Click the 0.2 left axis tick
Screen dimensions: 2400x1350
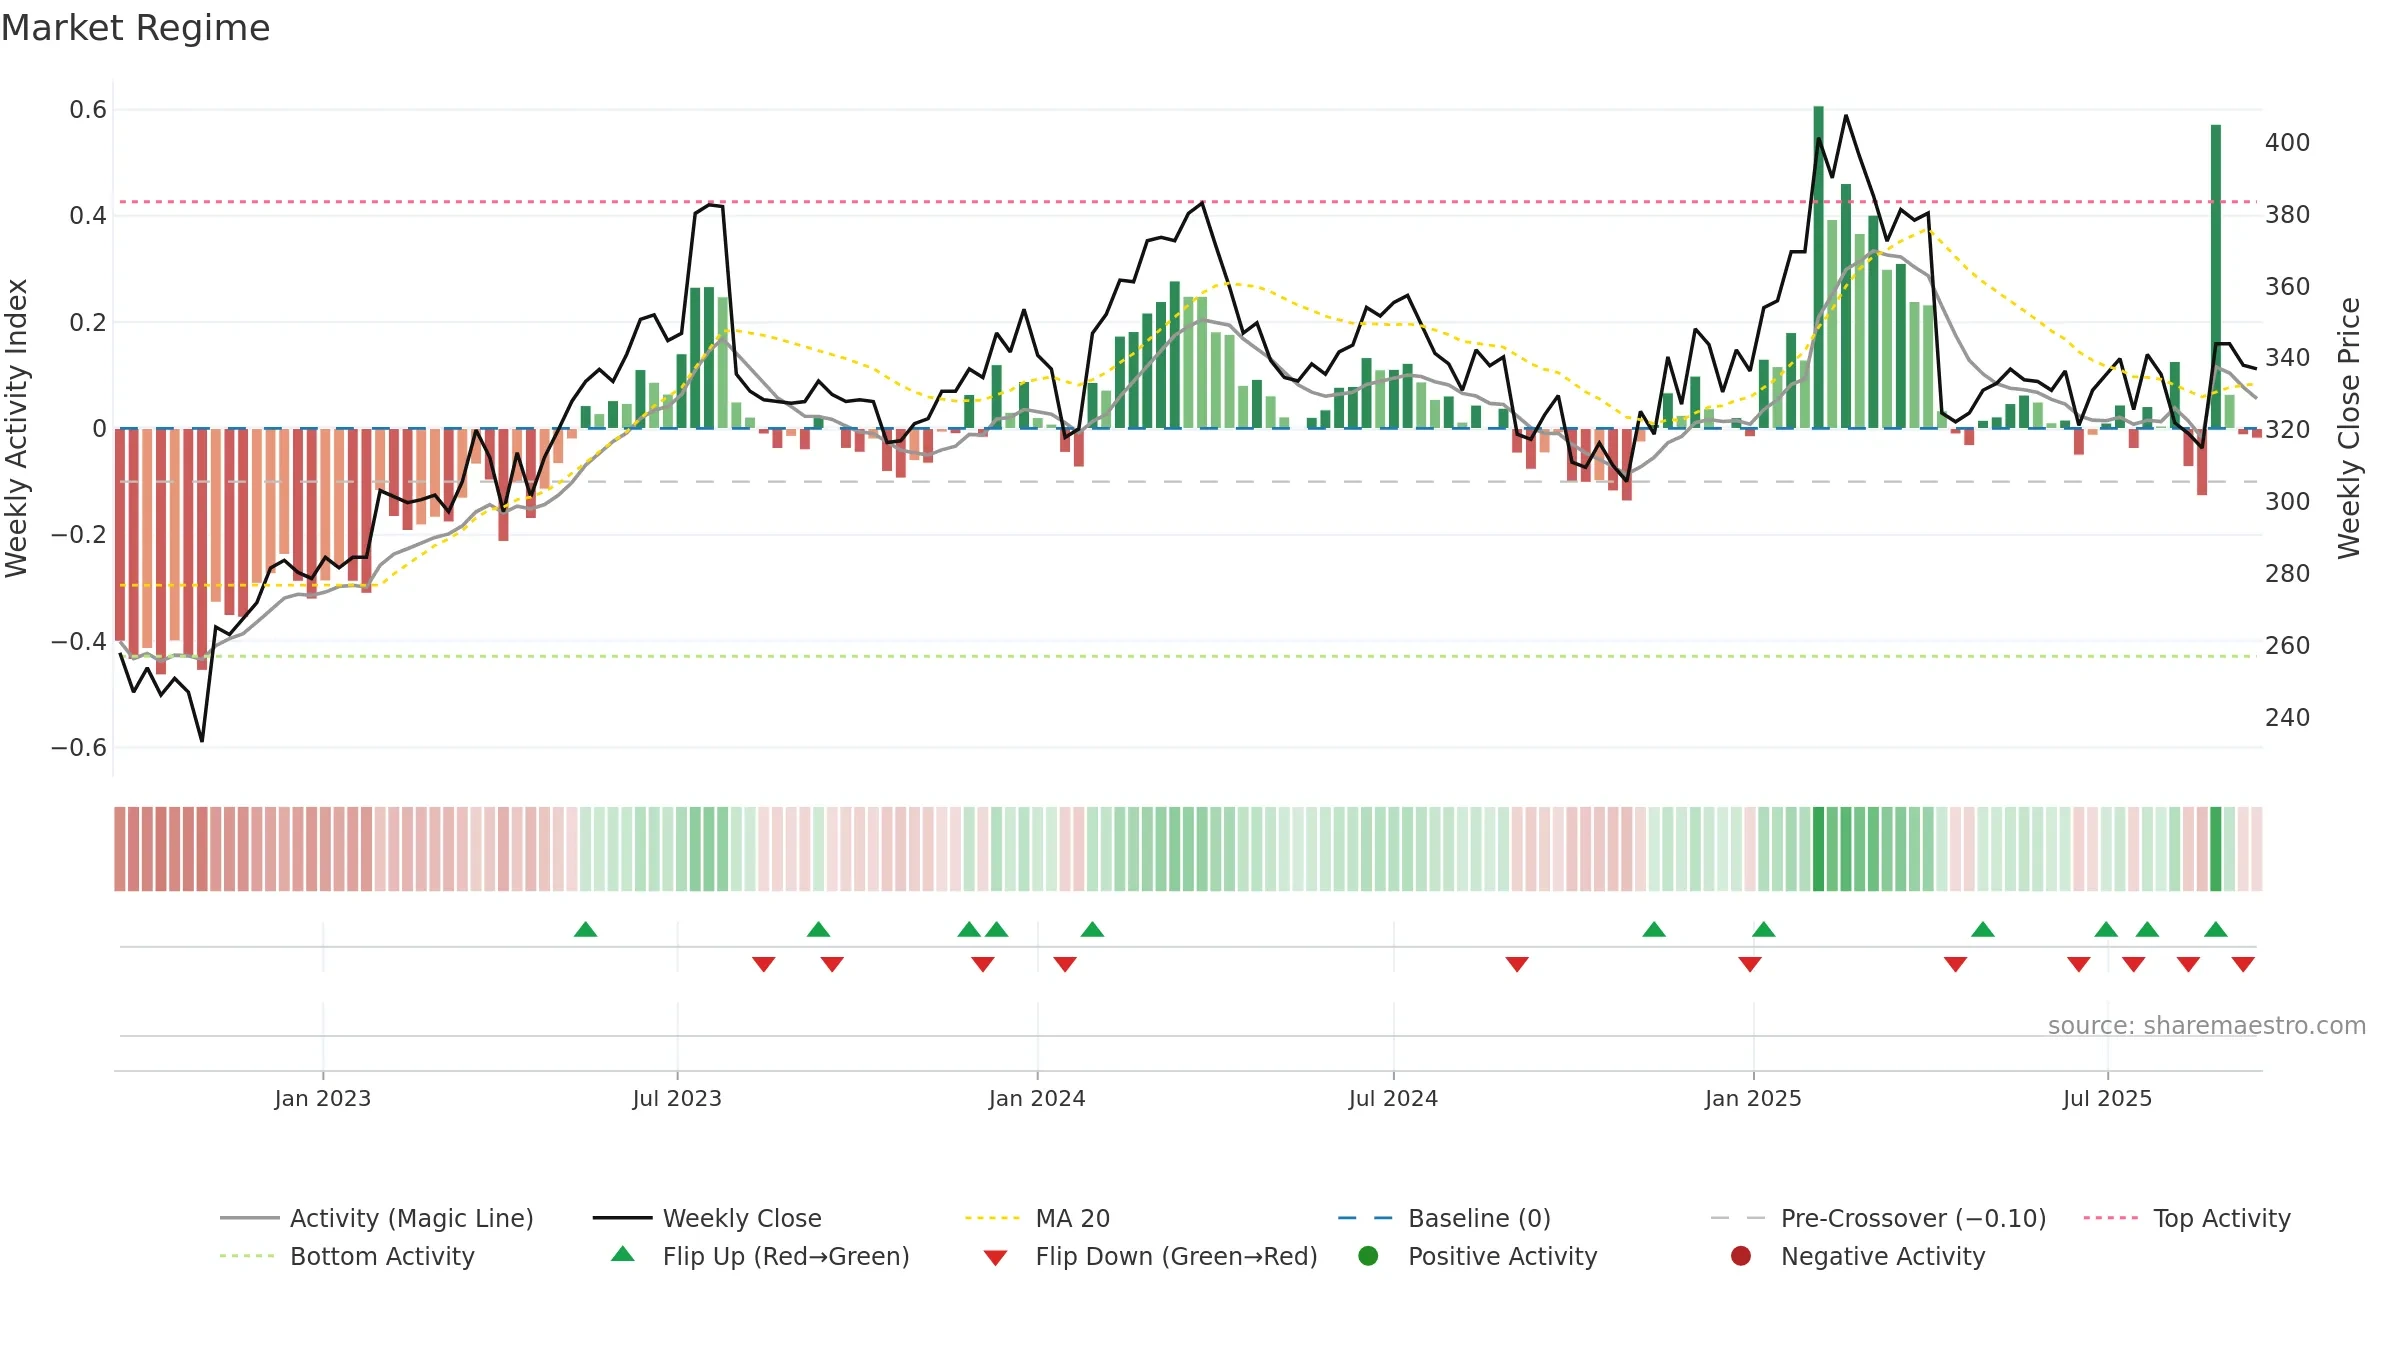88,322
